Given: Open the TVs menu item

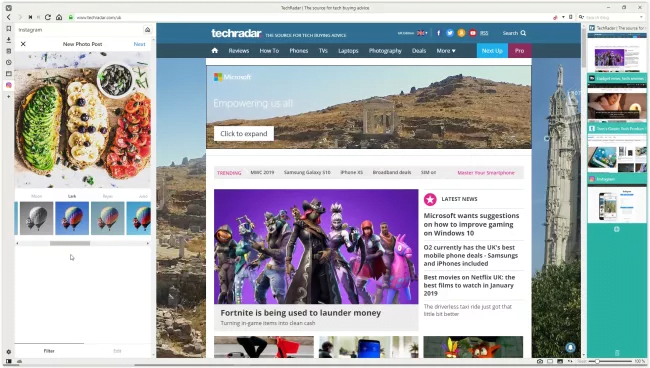Looking at the screenshot, I should coord(323,51).
